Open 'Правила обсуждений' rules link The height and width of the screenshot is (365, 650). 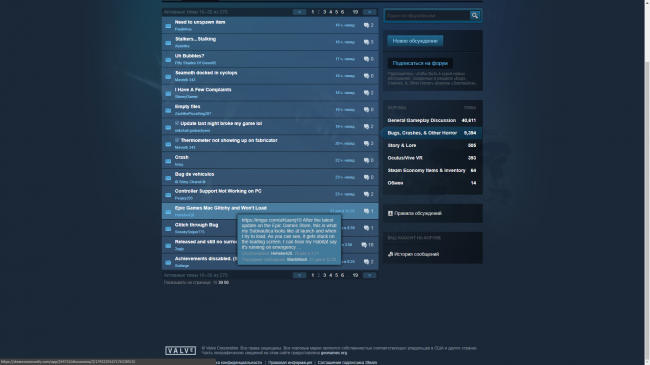(x=417, y=213)
